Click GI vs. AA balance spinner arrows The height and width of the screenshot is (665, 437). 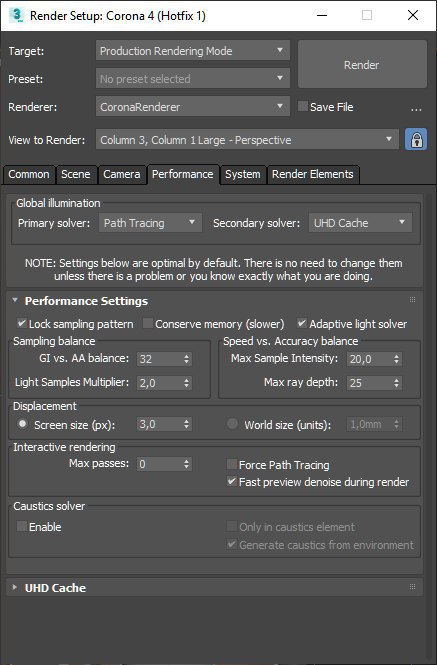[186, 359]
